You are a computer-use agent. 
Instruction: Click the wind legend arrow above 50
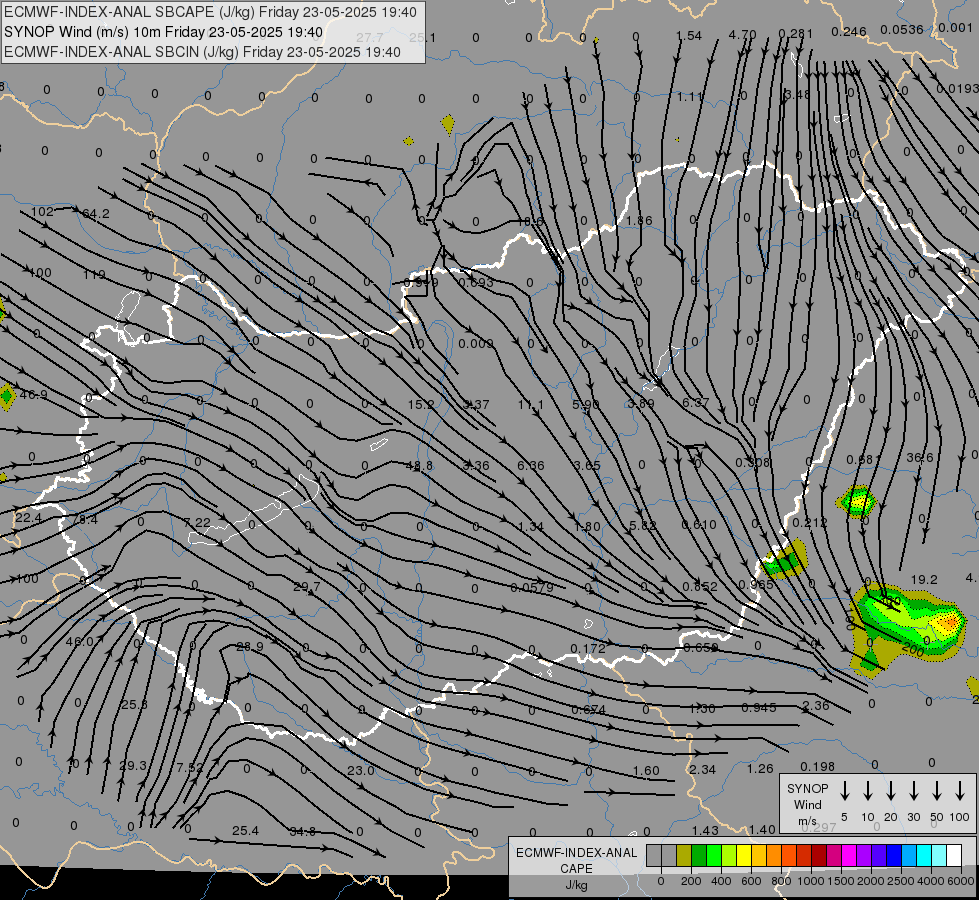(x=937, y=791)
